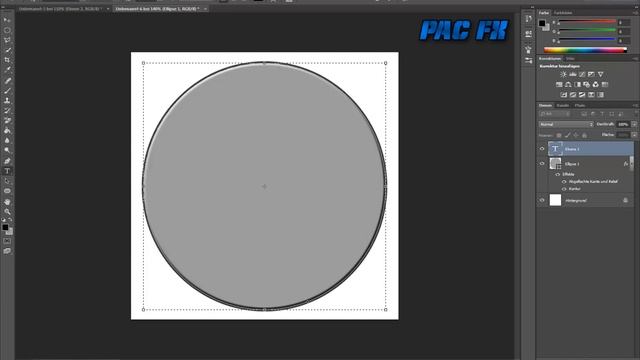640x360 pixels.
Task: Toggle lock layer position
Action: (x=576, y=135)
